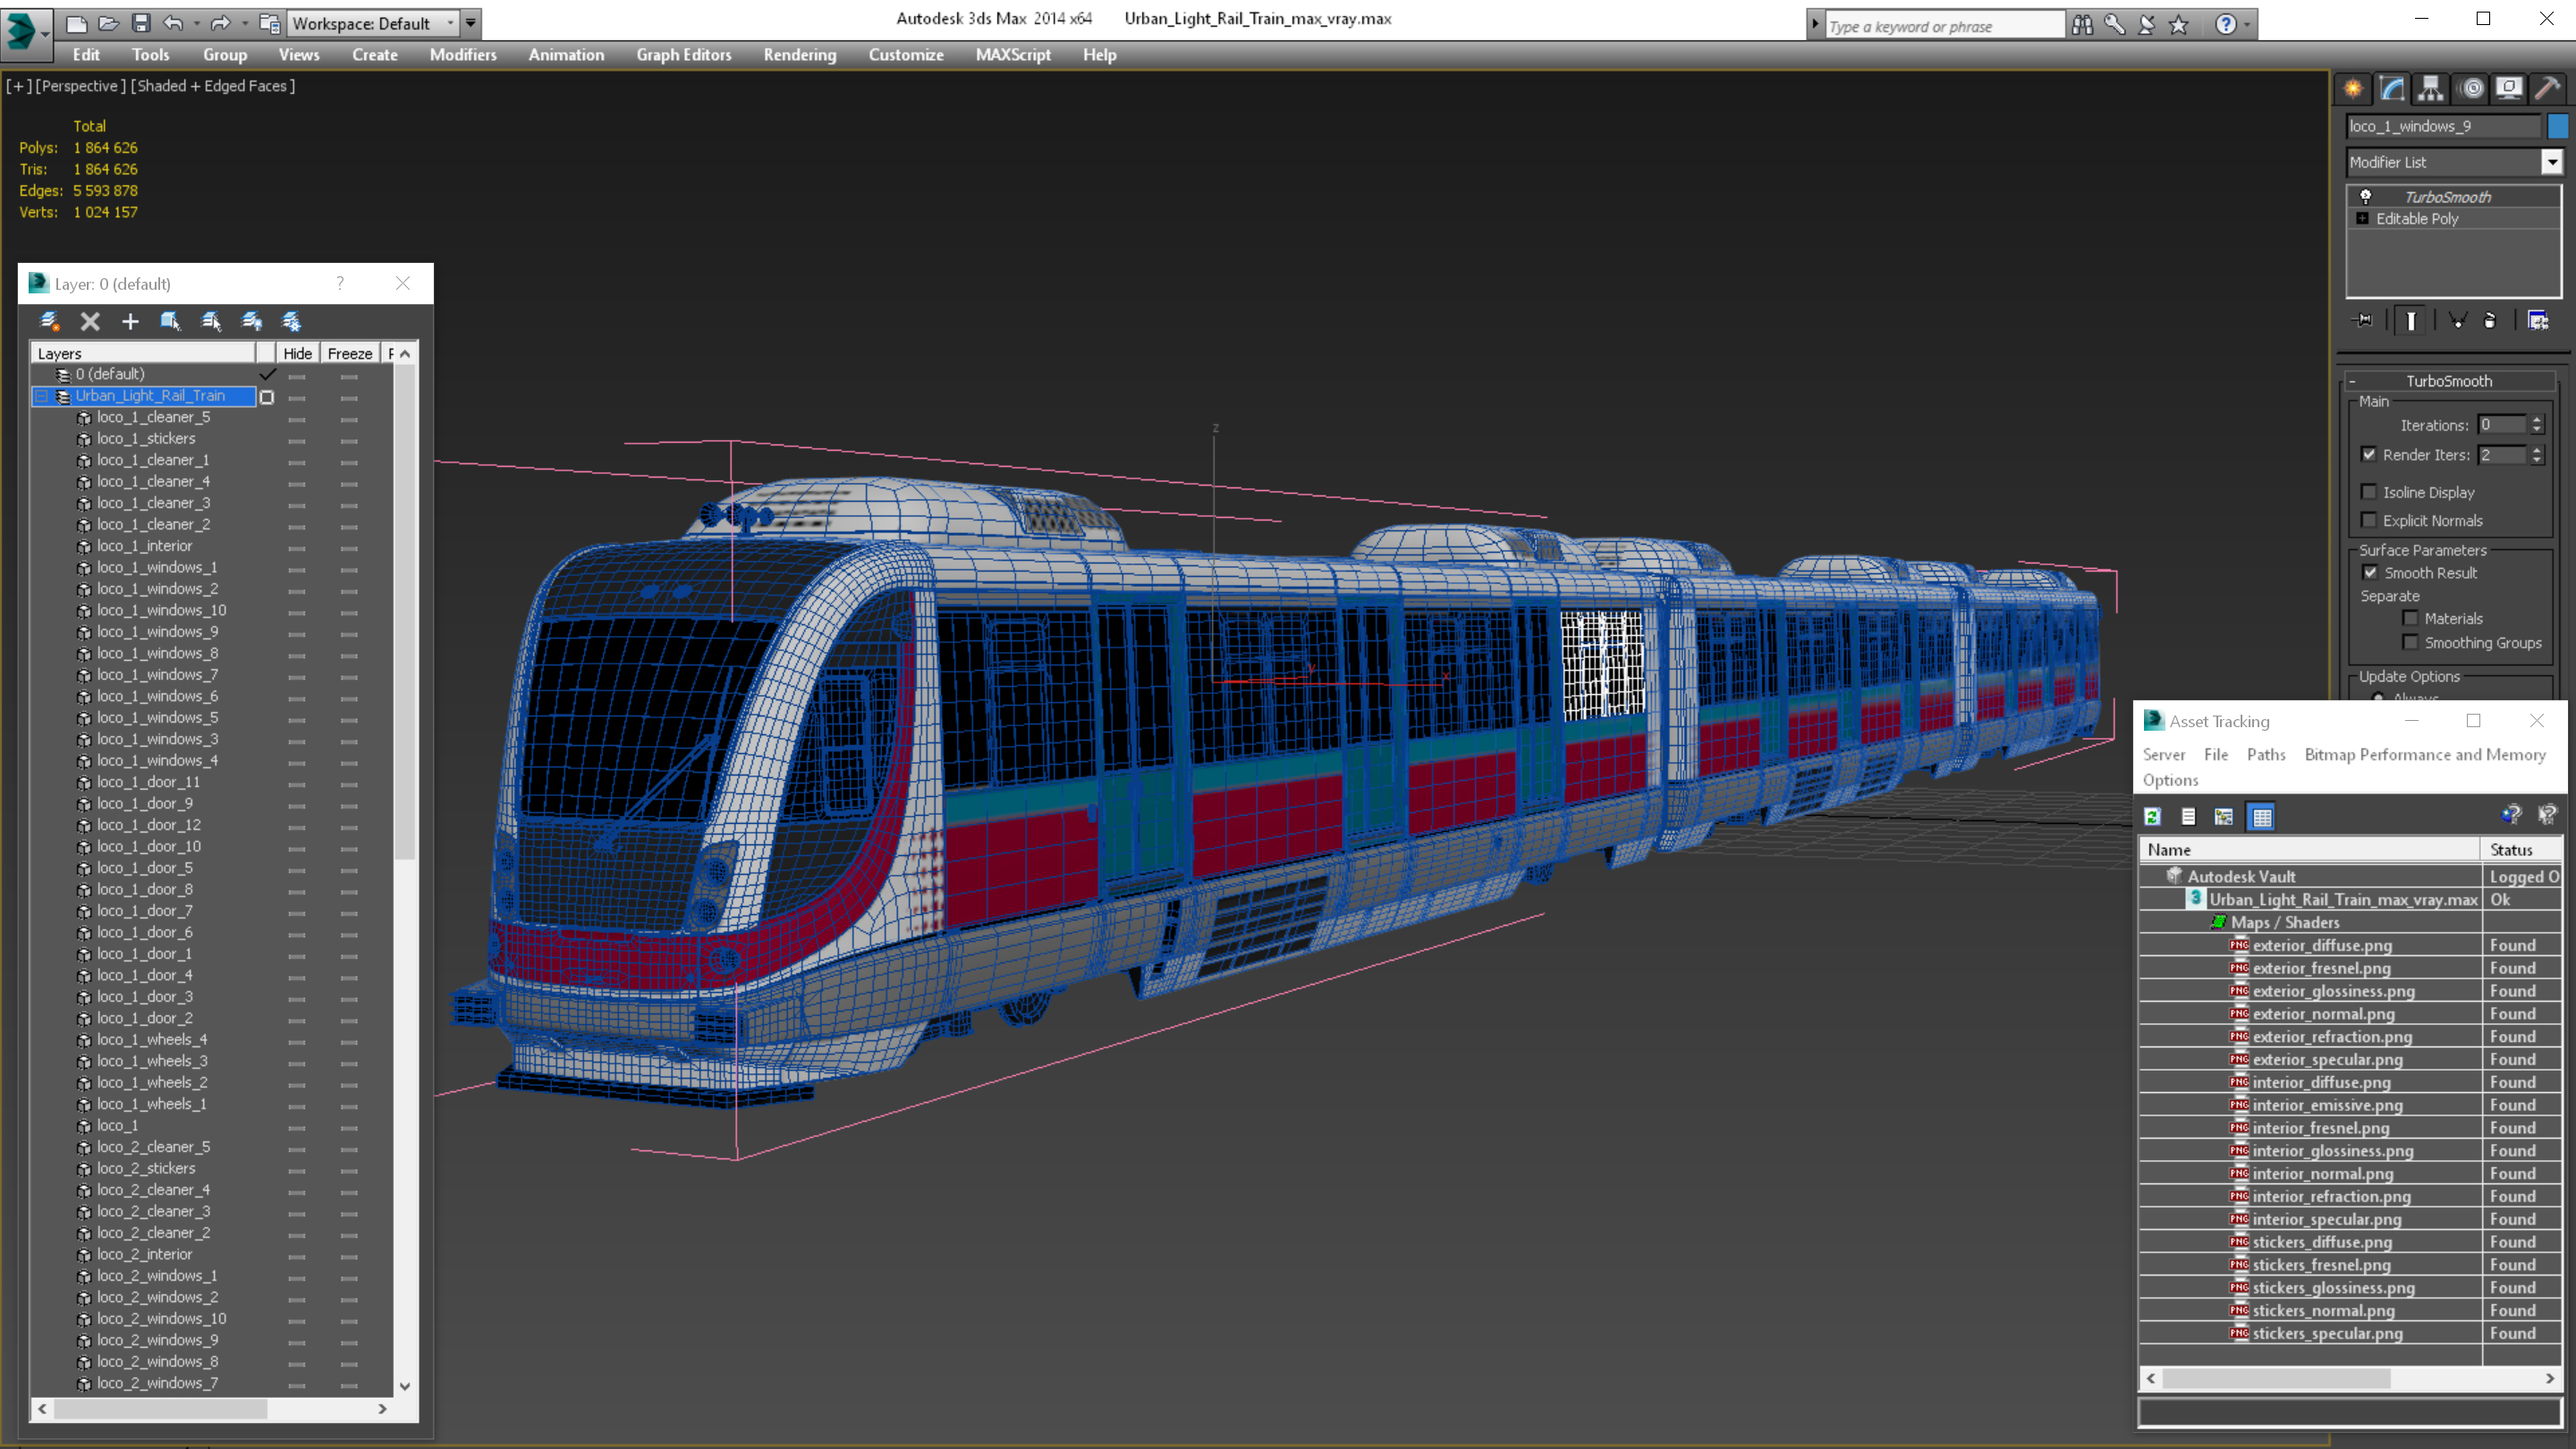The height and width of the screenshot is (1449, 2576).
Task: Open the Utilities panel hammer icon
Action: (2547, 89)
